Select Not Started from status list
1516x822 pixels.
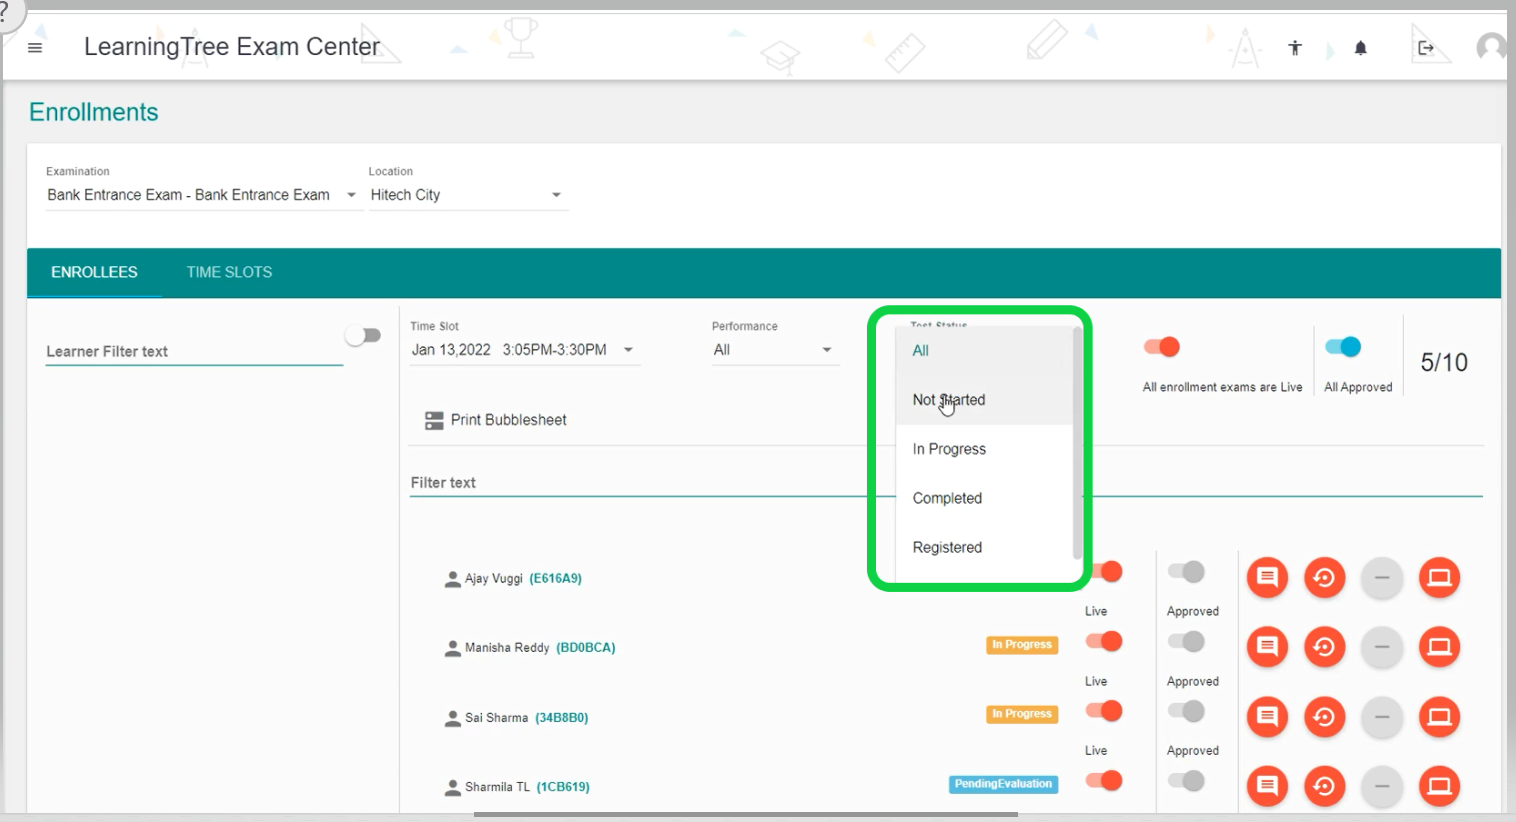coord(949,400)
